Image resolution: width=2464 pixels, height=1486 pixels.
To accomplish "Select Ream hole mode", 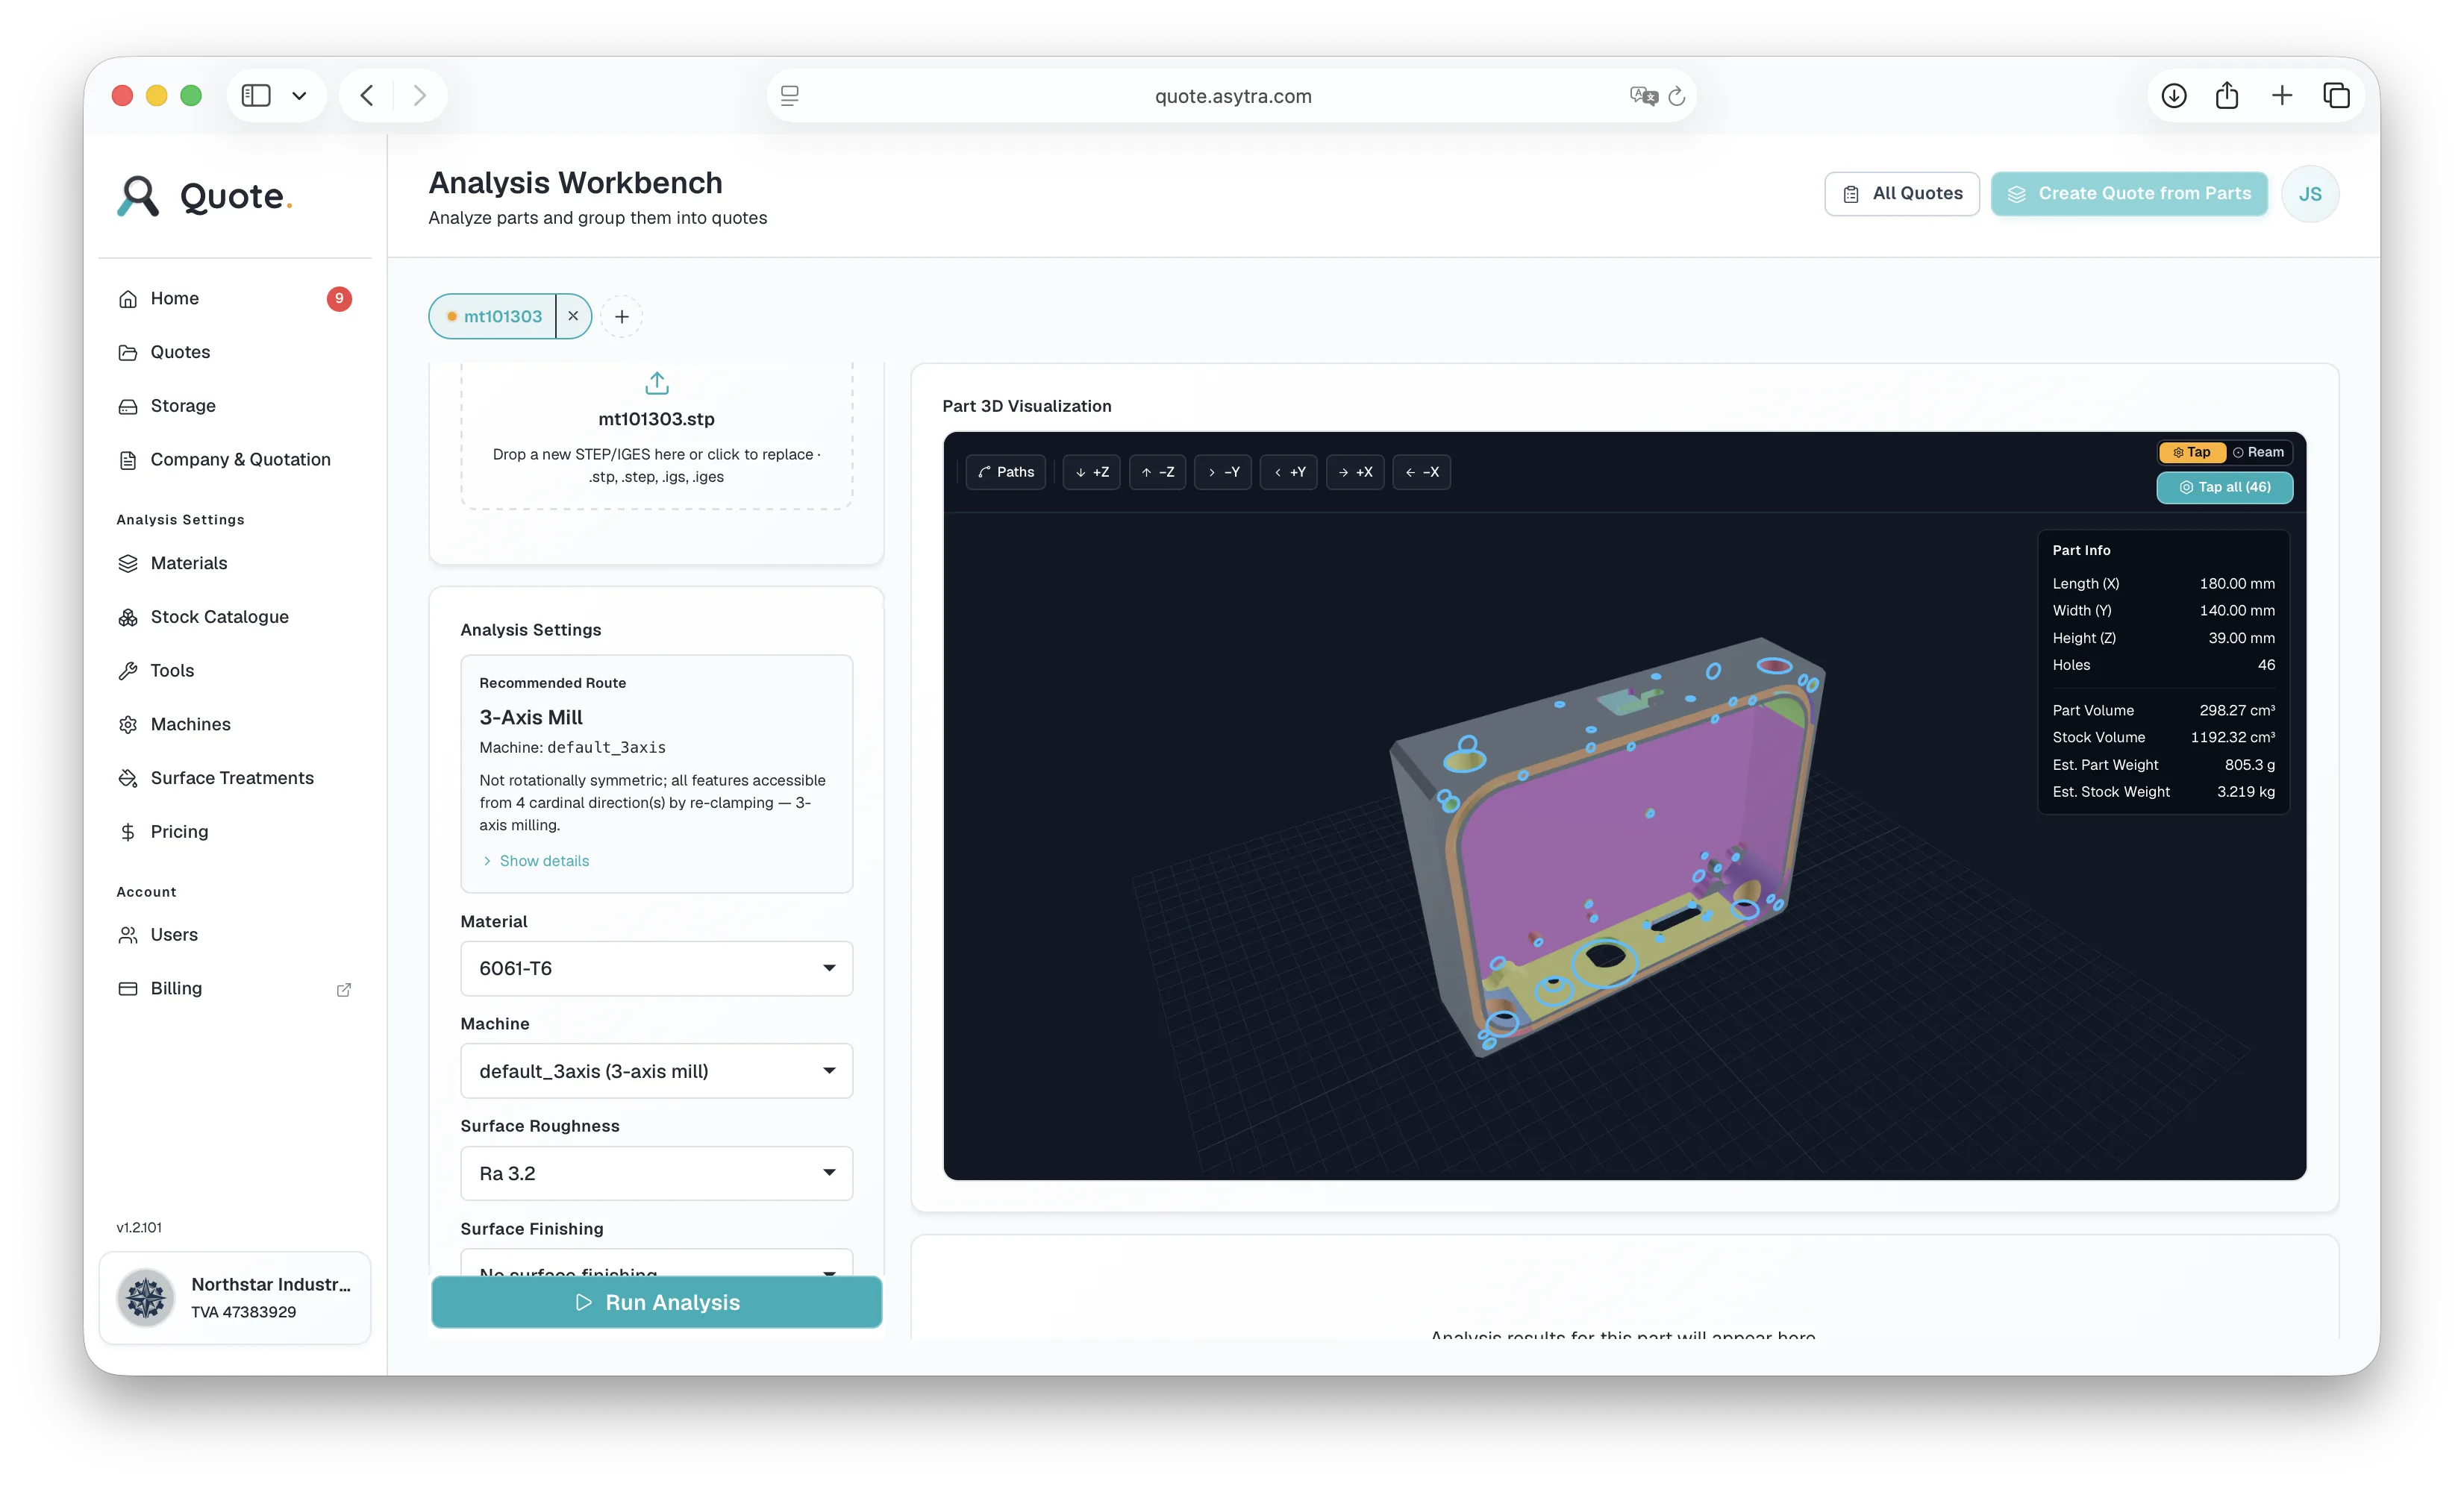I will pyautogui.click(x=2259, y=452).
